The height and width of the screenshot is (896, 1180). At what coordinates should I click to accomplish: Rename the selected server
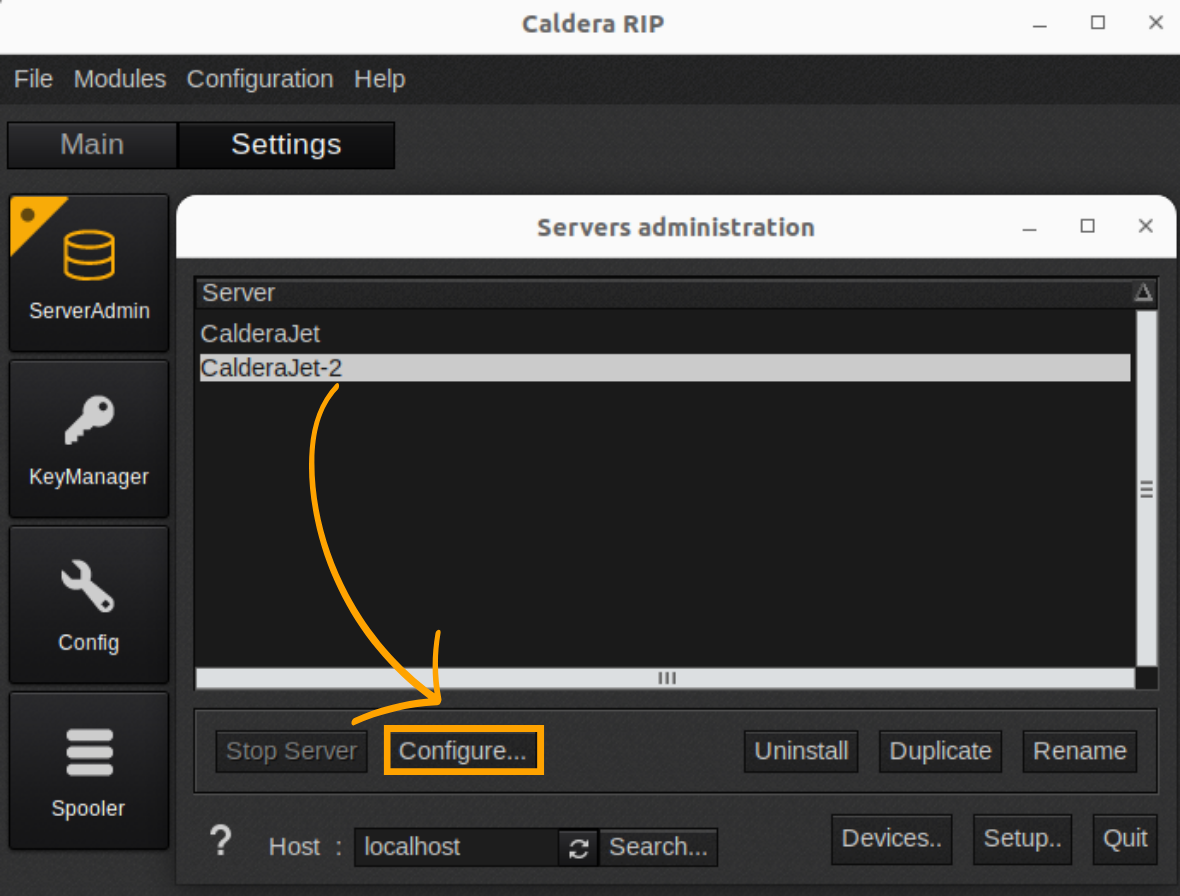click(x=1079, y=751)
